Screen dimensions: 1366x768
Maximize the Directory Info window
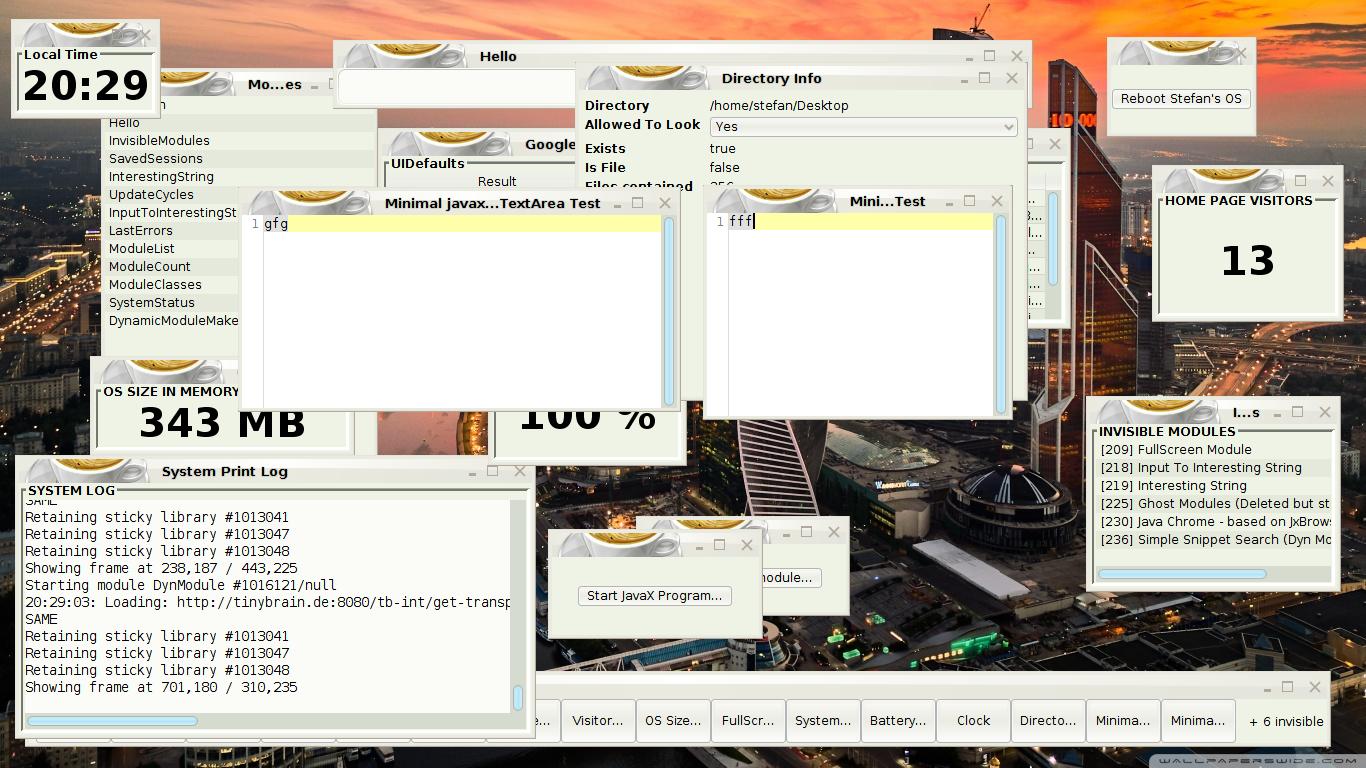[x=984, y=78]
